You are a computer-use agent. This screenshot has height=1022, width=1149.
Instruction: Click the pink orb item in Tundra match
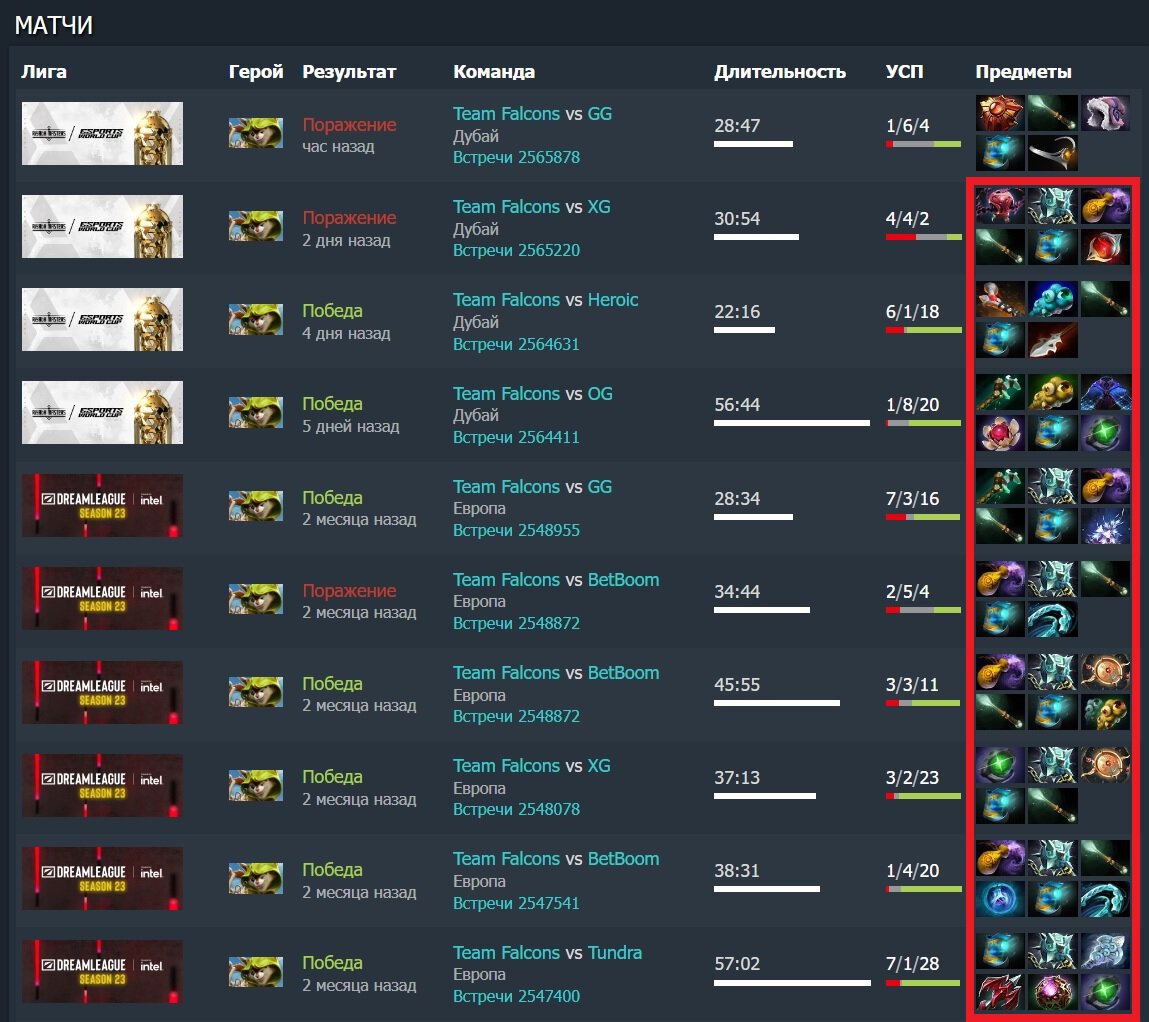click(x=1052, y=991)
